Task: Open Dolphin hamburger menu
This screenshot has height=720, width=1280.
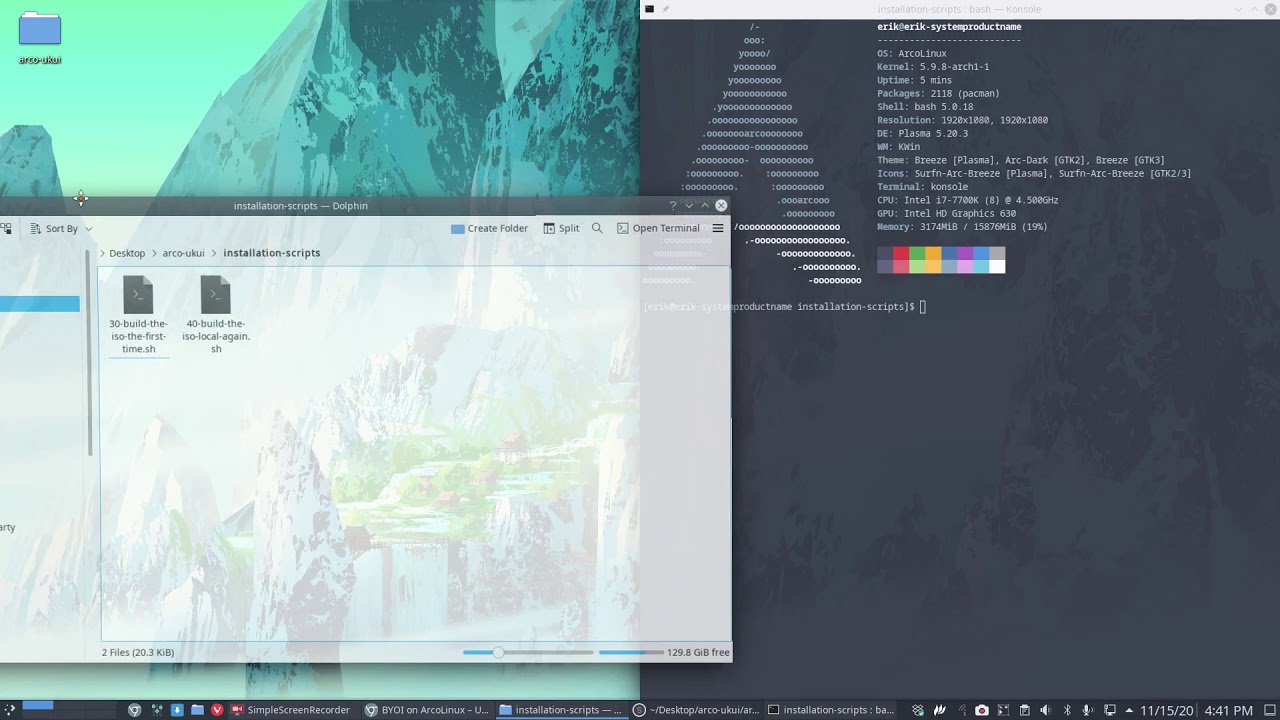Action: coord(717,228)
